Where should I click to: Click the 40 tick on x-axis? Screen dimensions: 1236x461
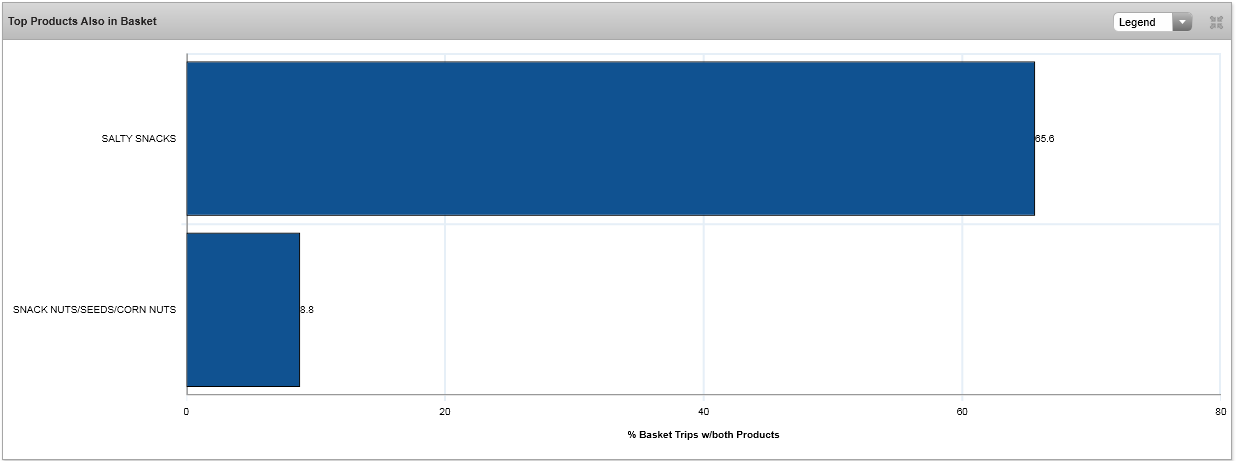[703, 412]
